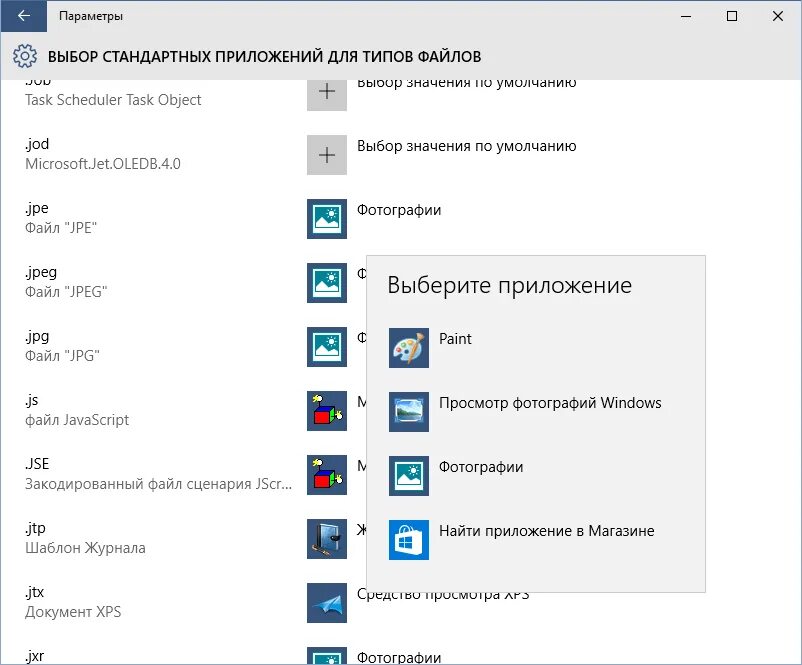Click Файл "JPE" description

pyautogui.click(x=61, y=228)
